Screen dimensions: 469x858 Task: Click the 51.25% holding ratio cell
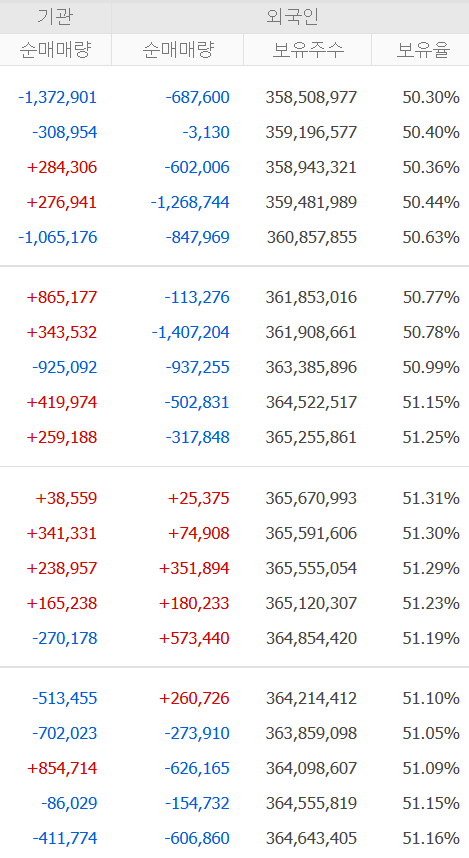[431, 437]
